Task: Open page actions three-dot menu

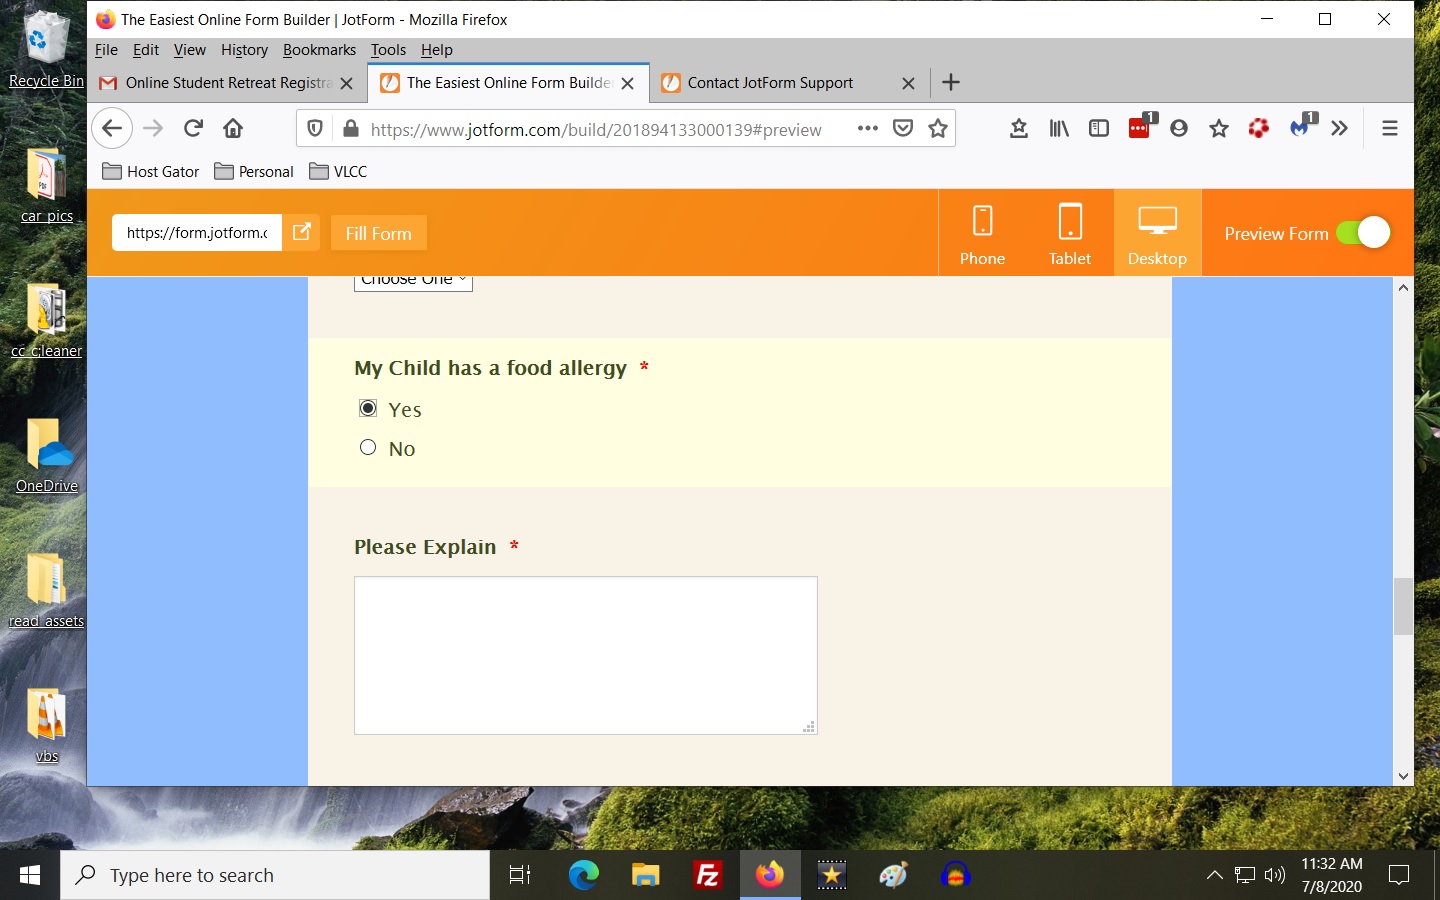Action: (867, 128)
